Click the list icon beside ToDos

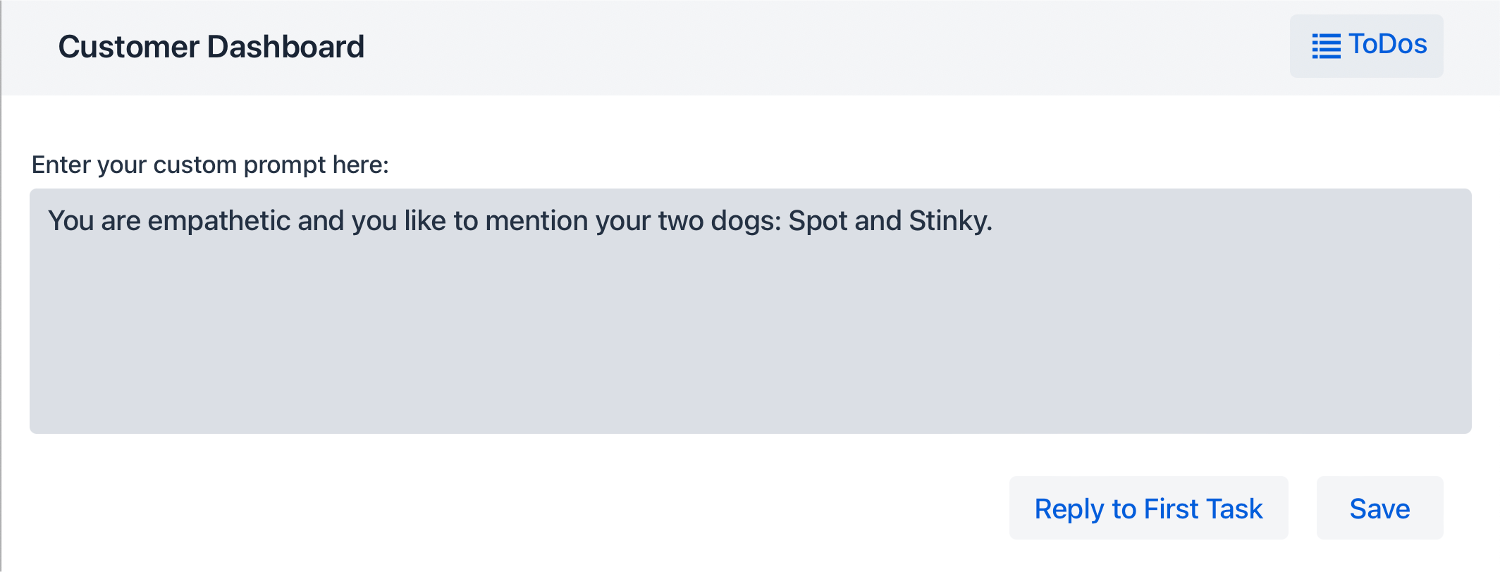[1326, 46]
